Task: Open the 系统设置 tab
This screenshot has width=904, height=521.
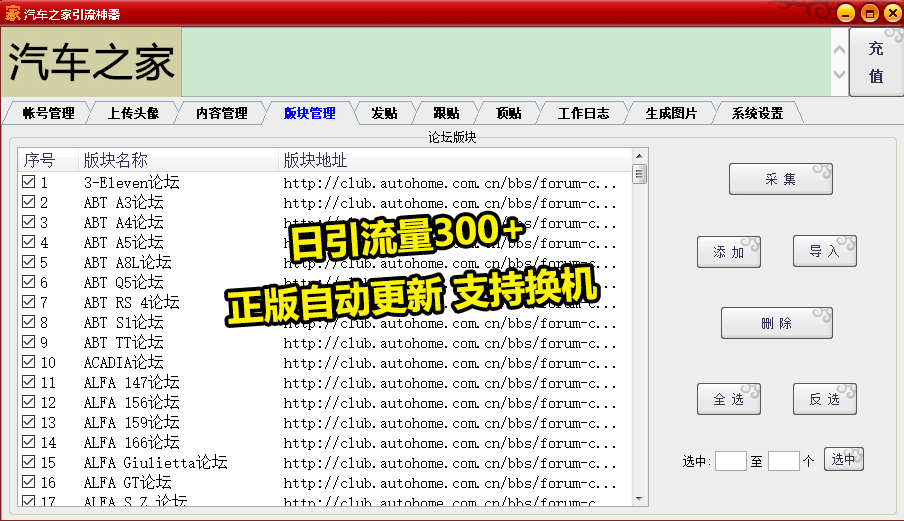Action: 758,113
